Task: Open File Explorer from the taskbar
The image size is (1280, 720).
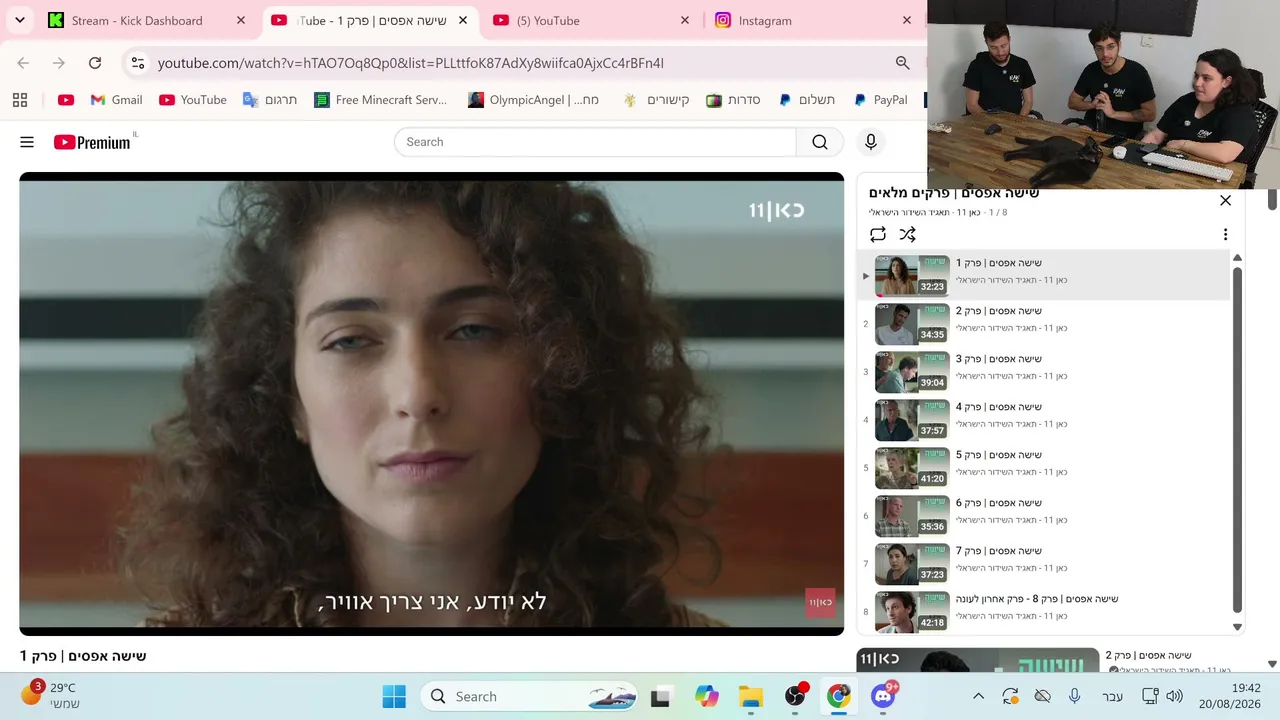Action: (751, 697)
